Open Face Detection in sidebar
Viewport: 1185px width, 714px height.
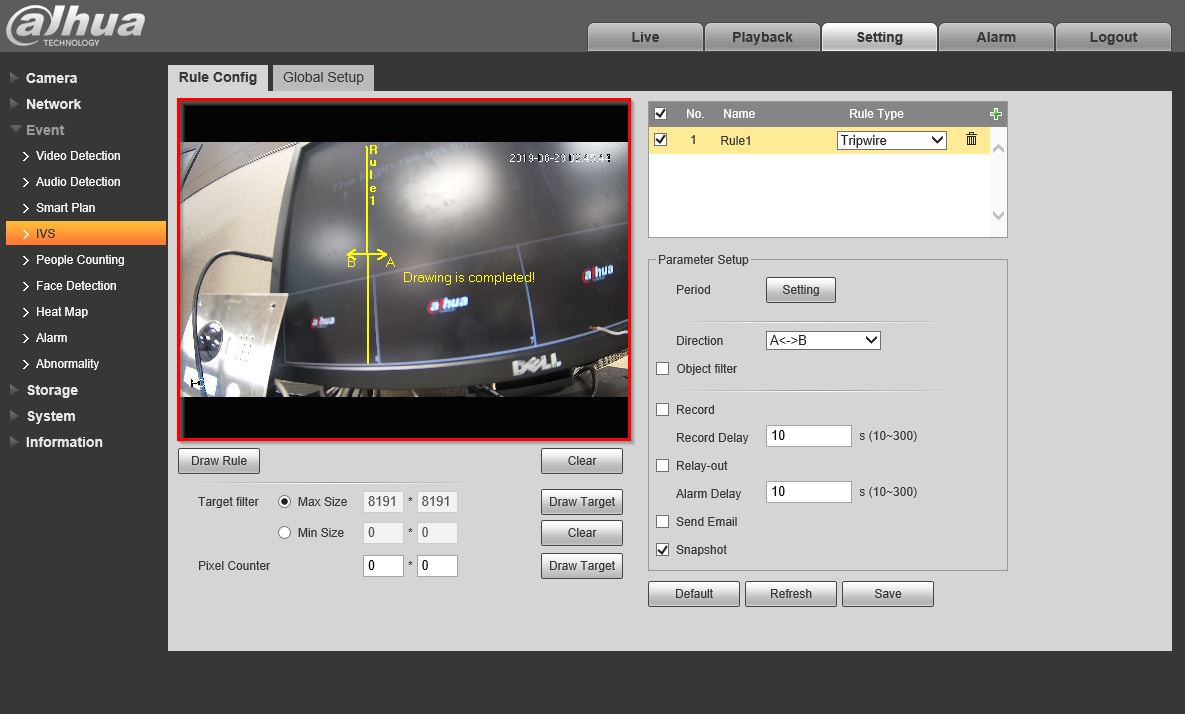point(76,286)
